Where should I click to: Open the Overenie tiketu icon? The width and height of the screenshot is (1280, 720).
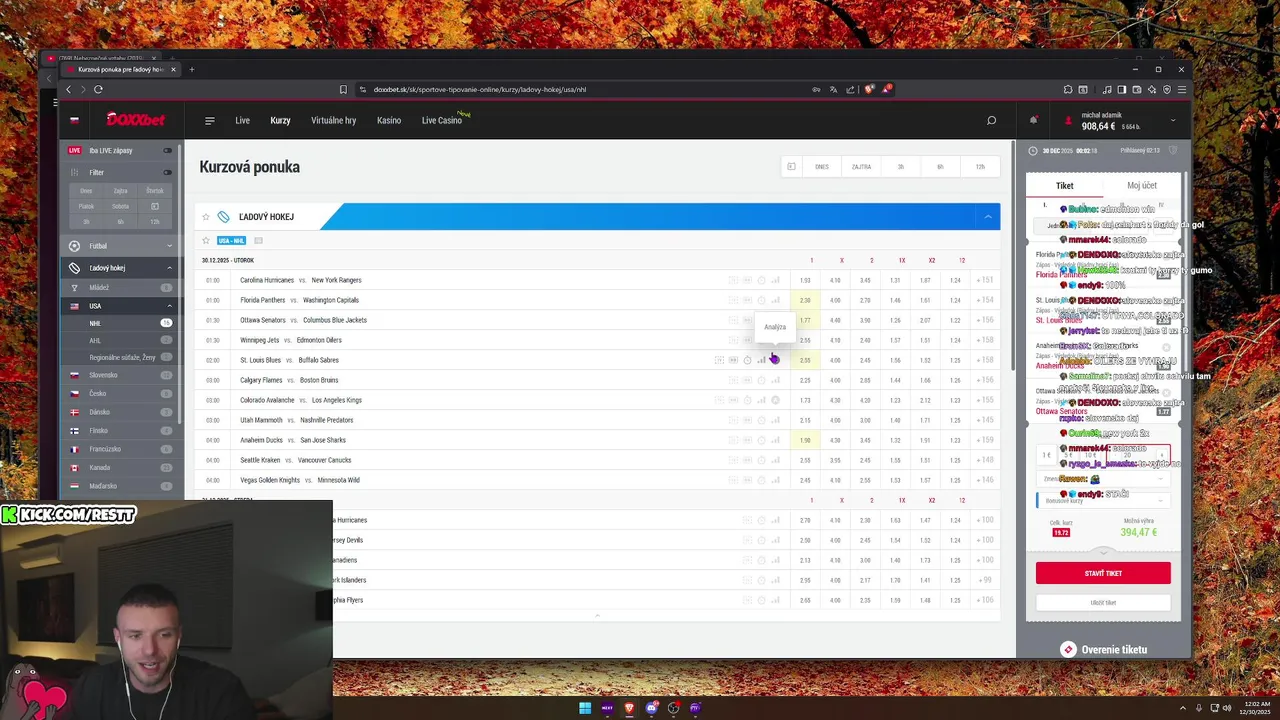click(x=1068, y=650)
